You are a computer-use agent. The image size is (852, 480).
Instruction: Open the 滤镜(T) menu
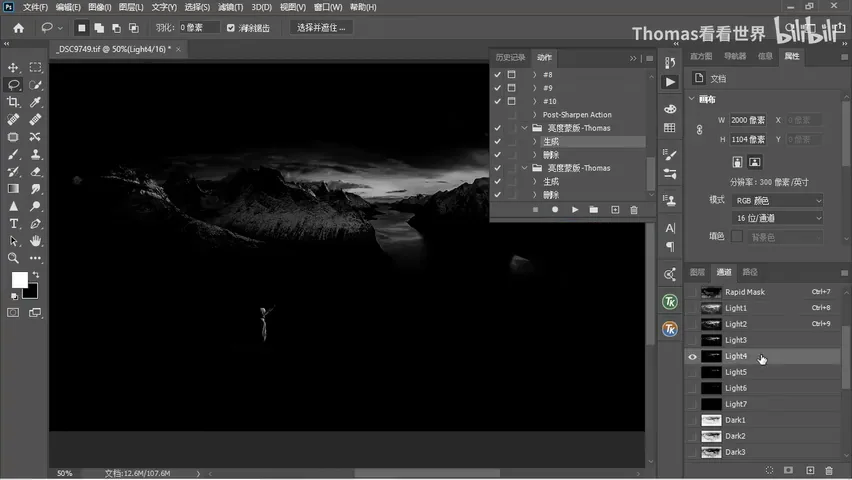[230, 7]
